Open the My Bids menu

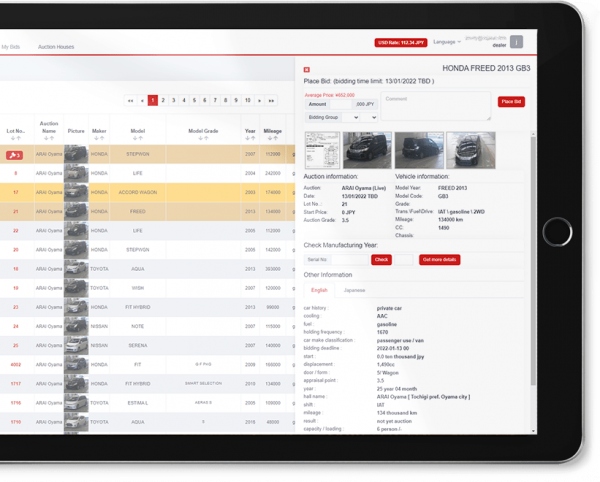click(x=10, y=47)
